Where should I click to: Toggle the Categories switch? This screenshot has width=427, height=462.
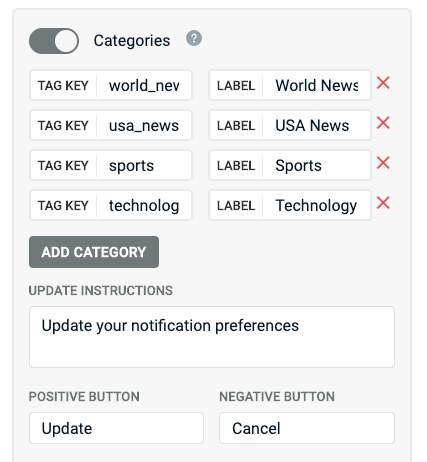(x=54, y=41)
